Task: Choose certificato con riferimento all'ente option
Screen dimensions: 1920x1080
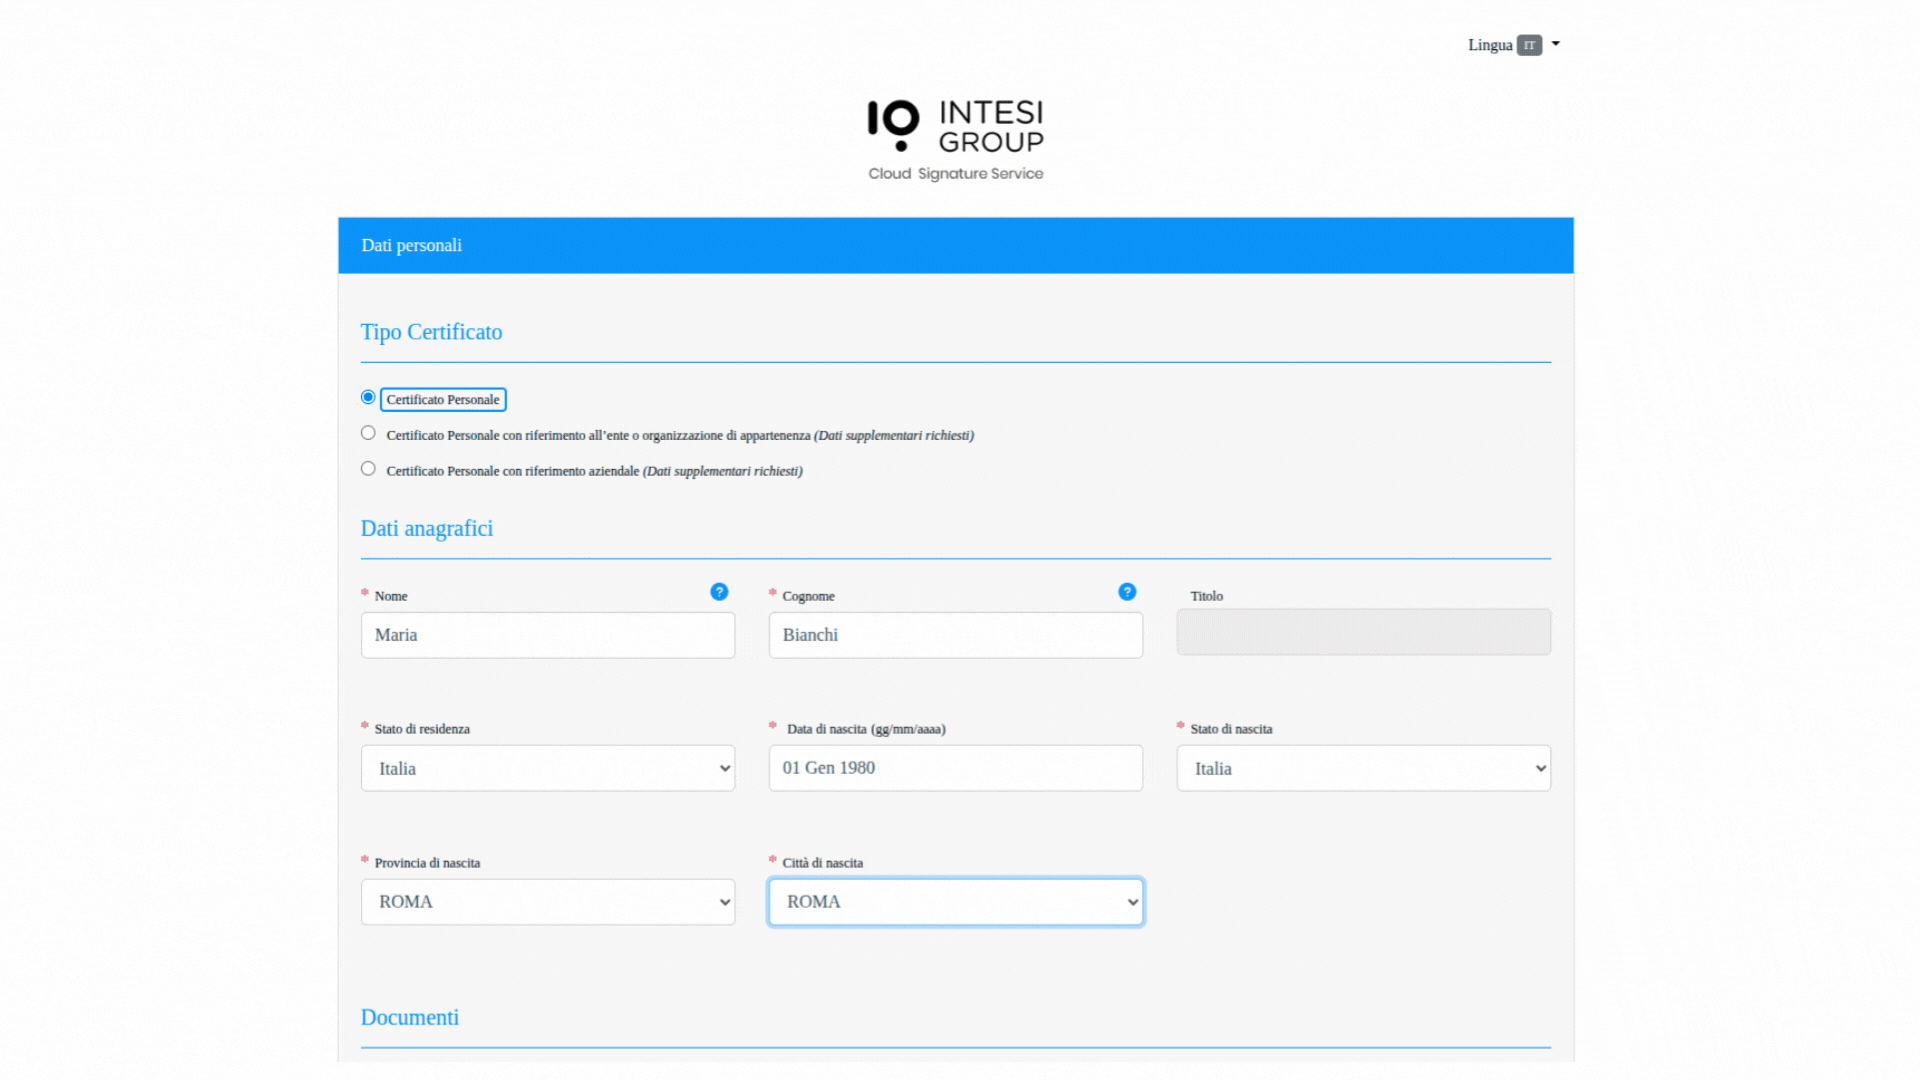Action: click(x=368, y=432)
